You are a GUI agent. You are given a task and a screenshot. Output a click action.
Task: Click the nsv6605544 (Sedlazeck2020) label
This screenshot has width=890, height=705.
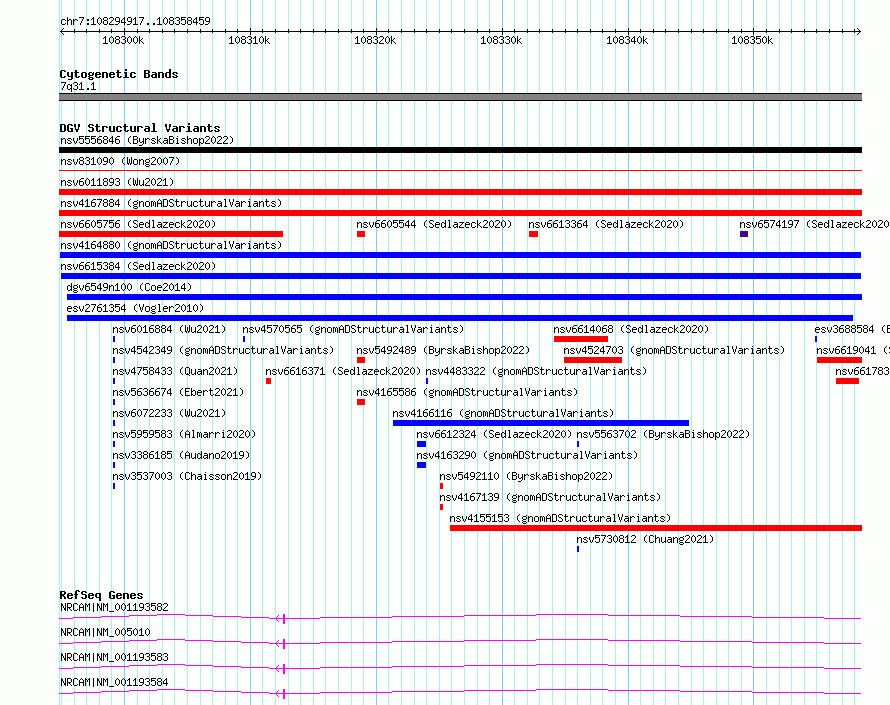click(434, 224)
